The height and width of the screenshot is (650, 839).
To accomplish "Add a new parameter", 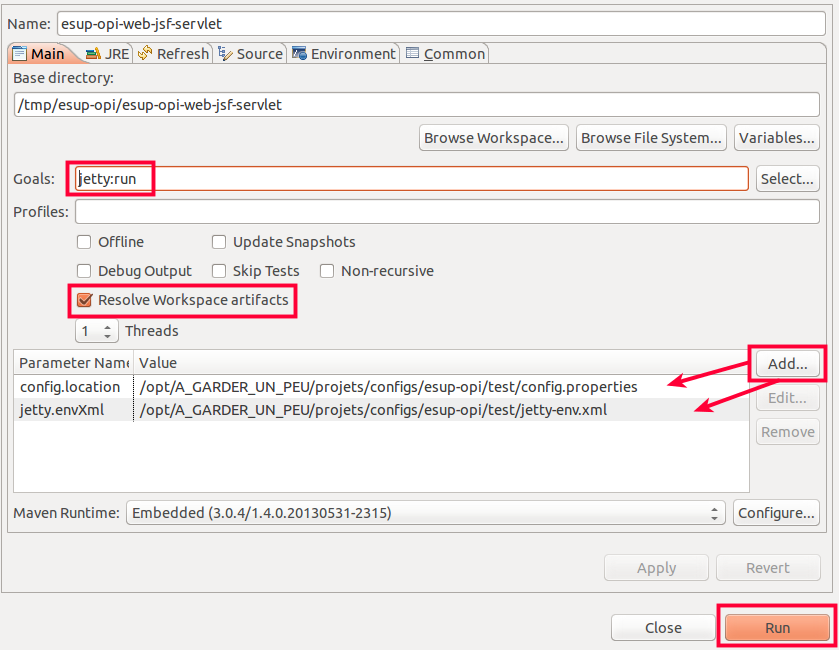I will [787, 364].
